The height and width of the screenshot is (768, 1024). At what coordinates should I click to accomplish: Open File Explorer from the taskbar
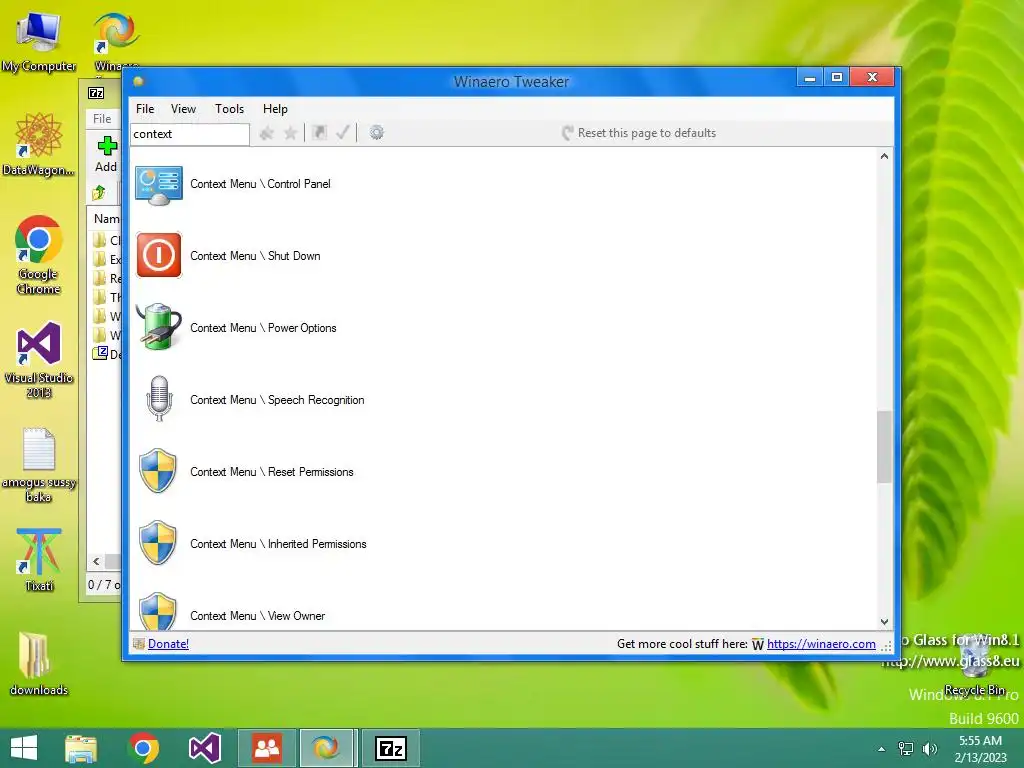(81, 748)
